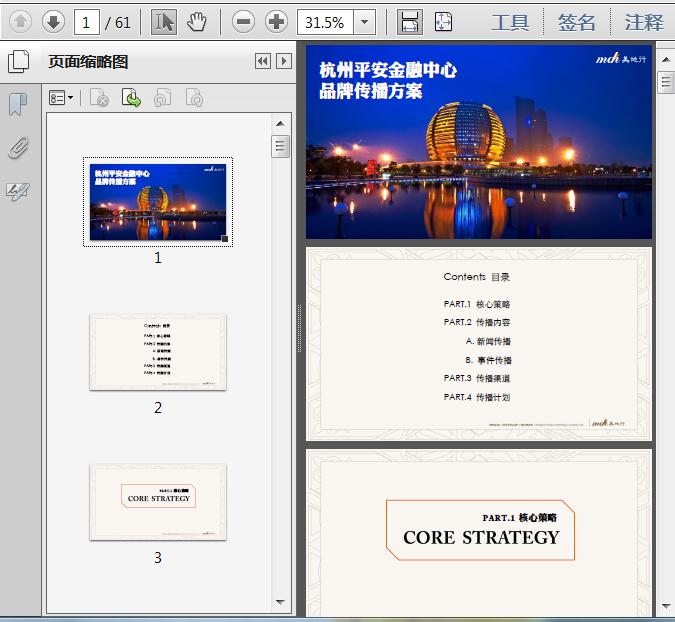Click the document scrollbar handle
This screenshot has width=675, height=622.
tap(666, 82)
